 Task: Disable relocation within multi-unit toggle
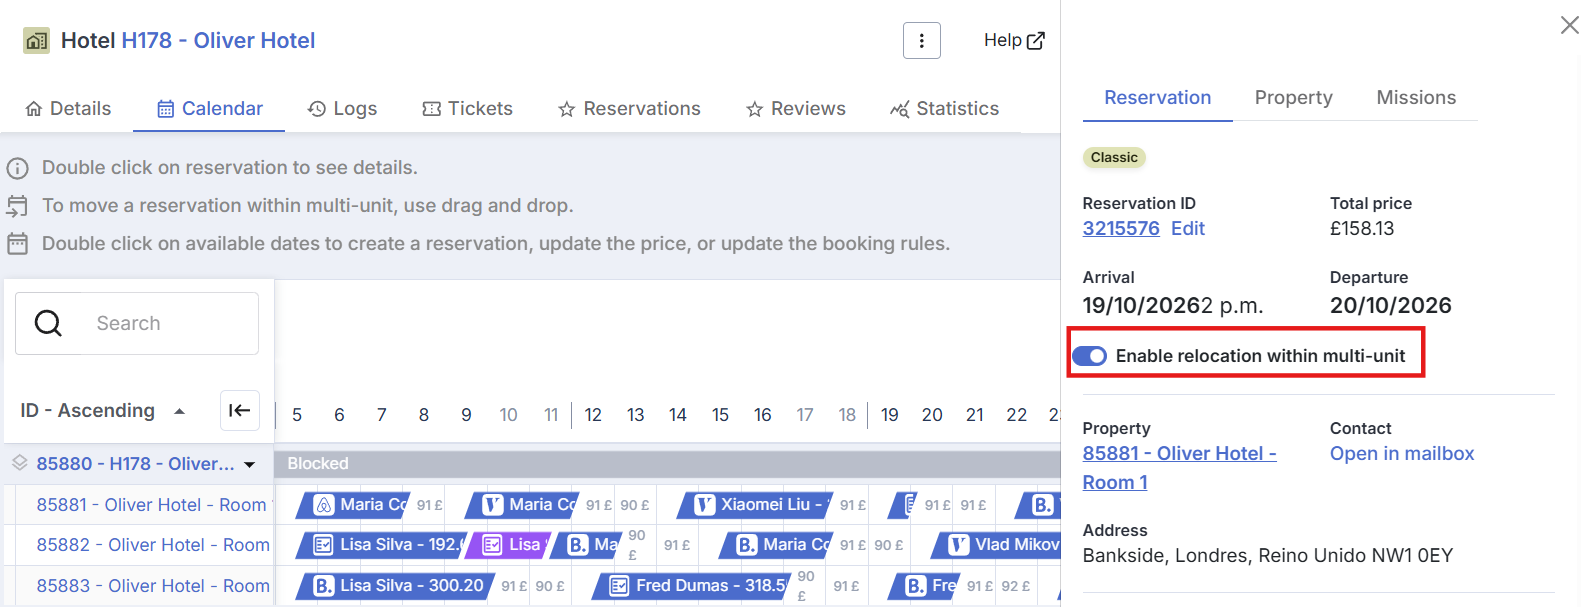point(1089,356)
